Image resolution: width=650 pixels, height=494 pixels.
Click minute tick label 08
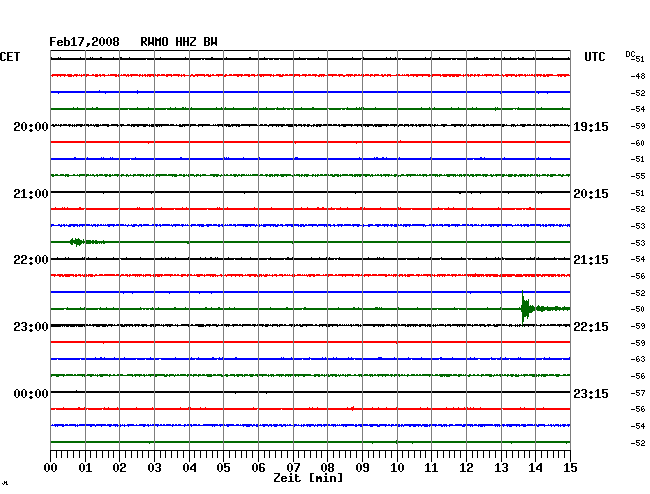click(327, 467)
